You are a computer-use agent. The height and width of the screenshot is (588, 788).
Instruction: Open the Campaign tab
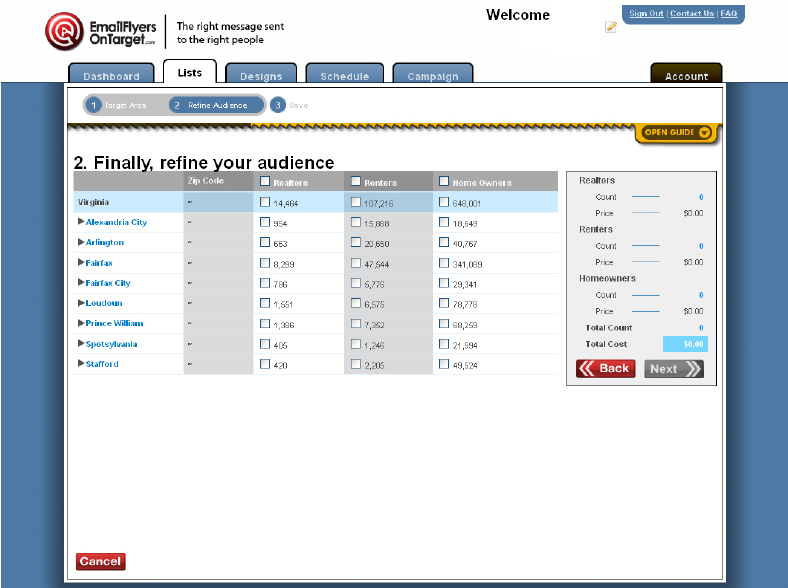click(432, 76)
